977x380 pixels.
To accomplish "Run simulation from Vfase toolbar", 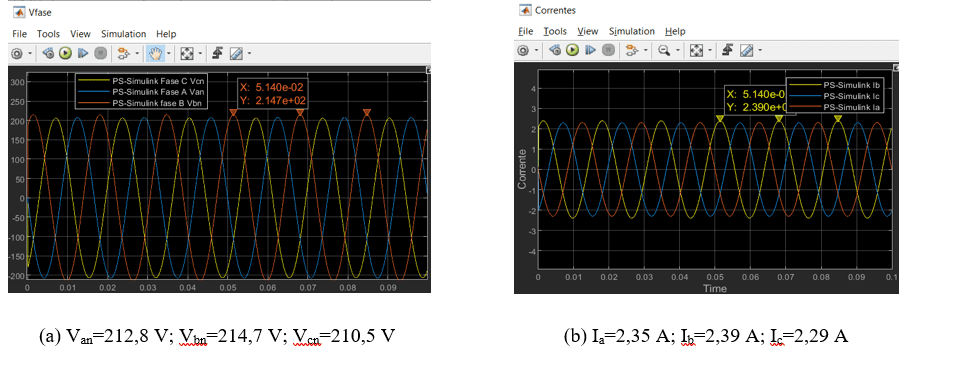I will 65,54.
